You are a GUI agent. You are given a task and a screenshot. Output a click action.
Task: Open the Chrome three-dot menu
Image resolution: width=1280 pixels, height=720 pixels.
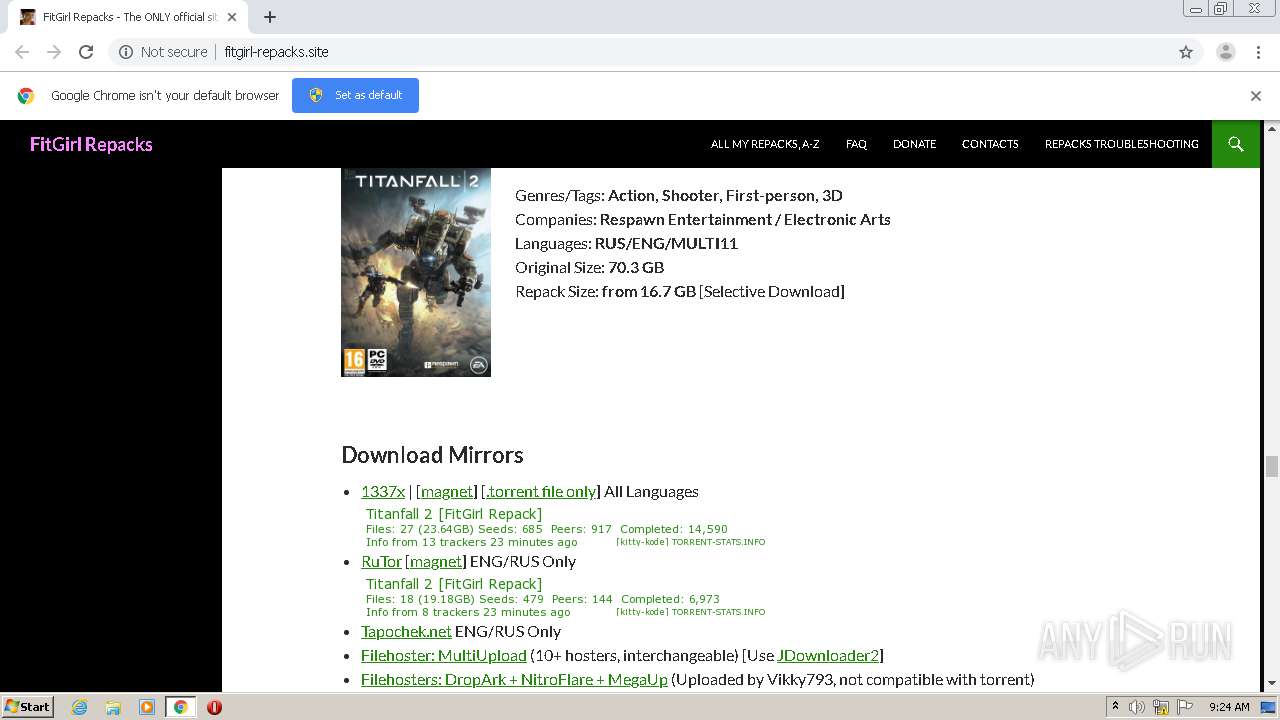click(1259, 52)
